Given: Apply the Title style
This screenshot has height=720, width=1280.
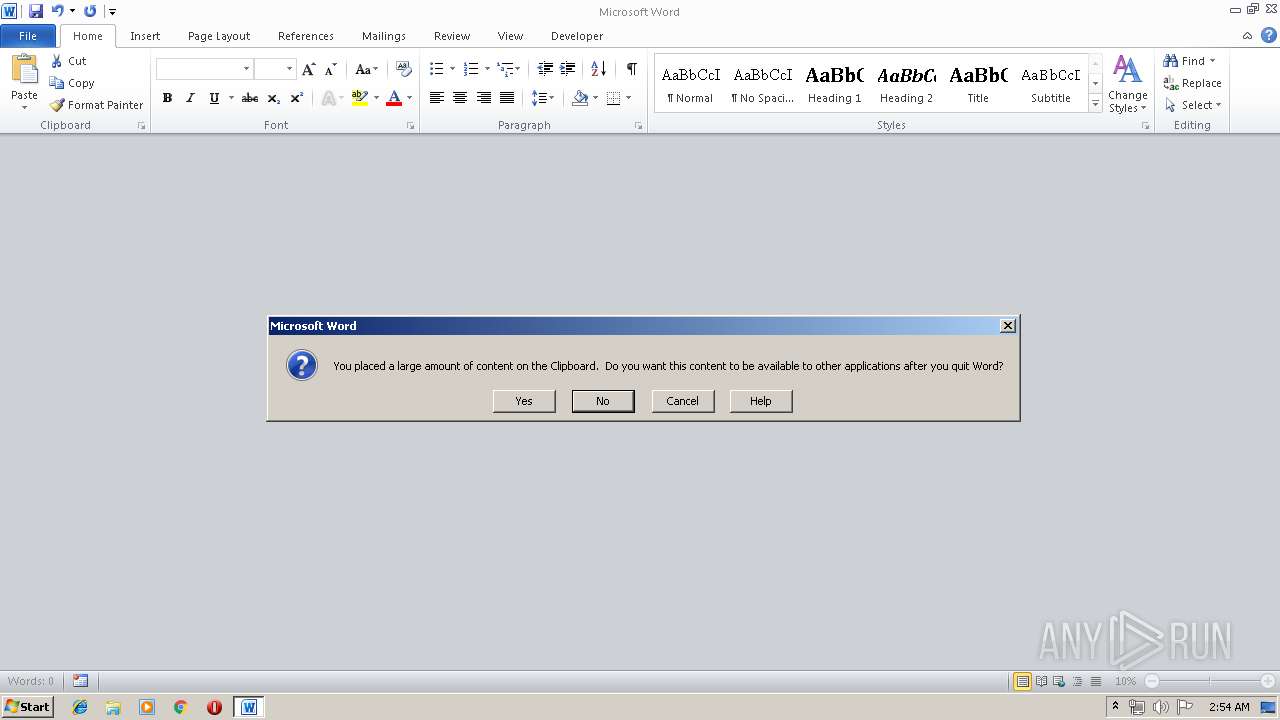Looking at the screenshot, I should 978,84.
